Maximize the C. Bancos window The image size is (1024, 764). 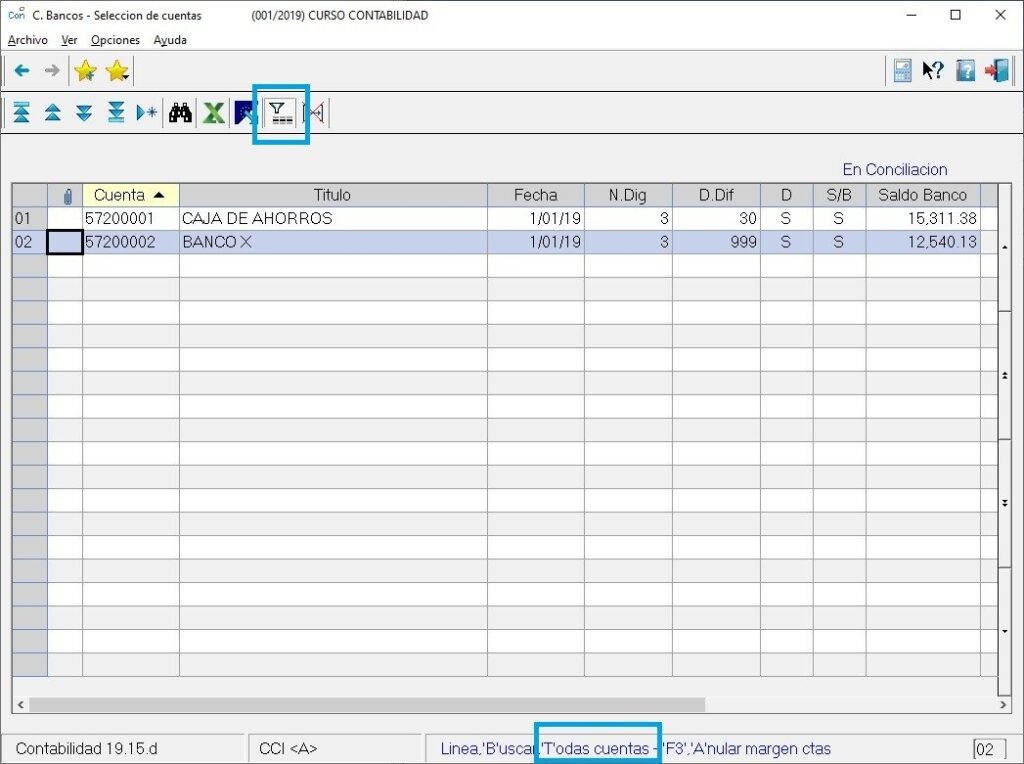coord(955,15)
